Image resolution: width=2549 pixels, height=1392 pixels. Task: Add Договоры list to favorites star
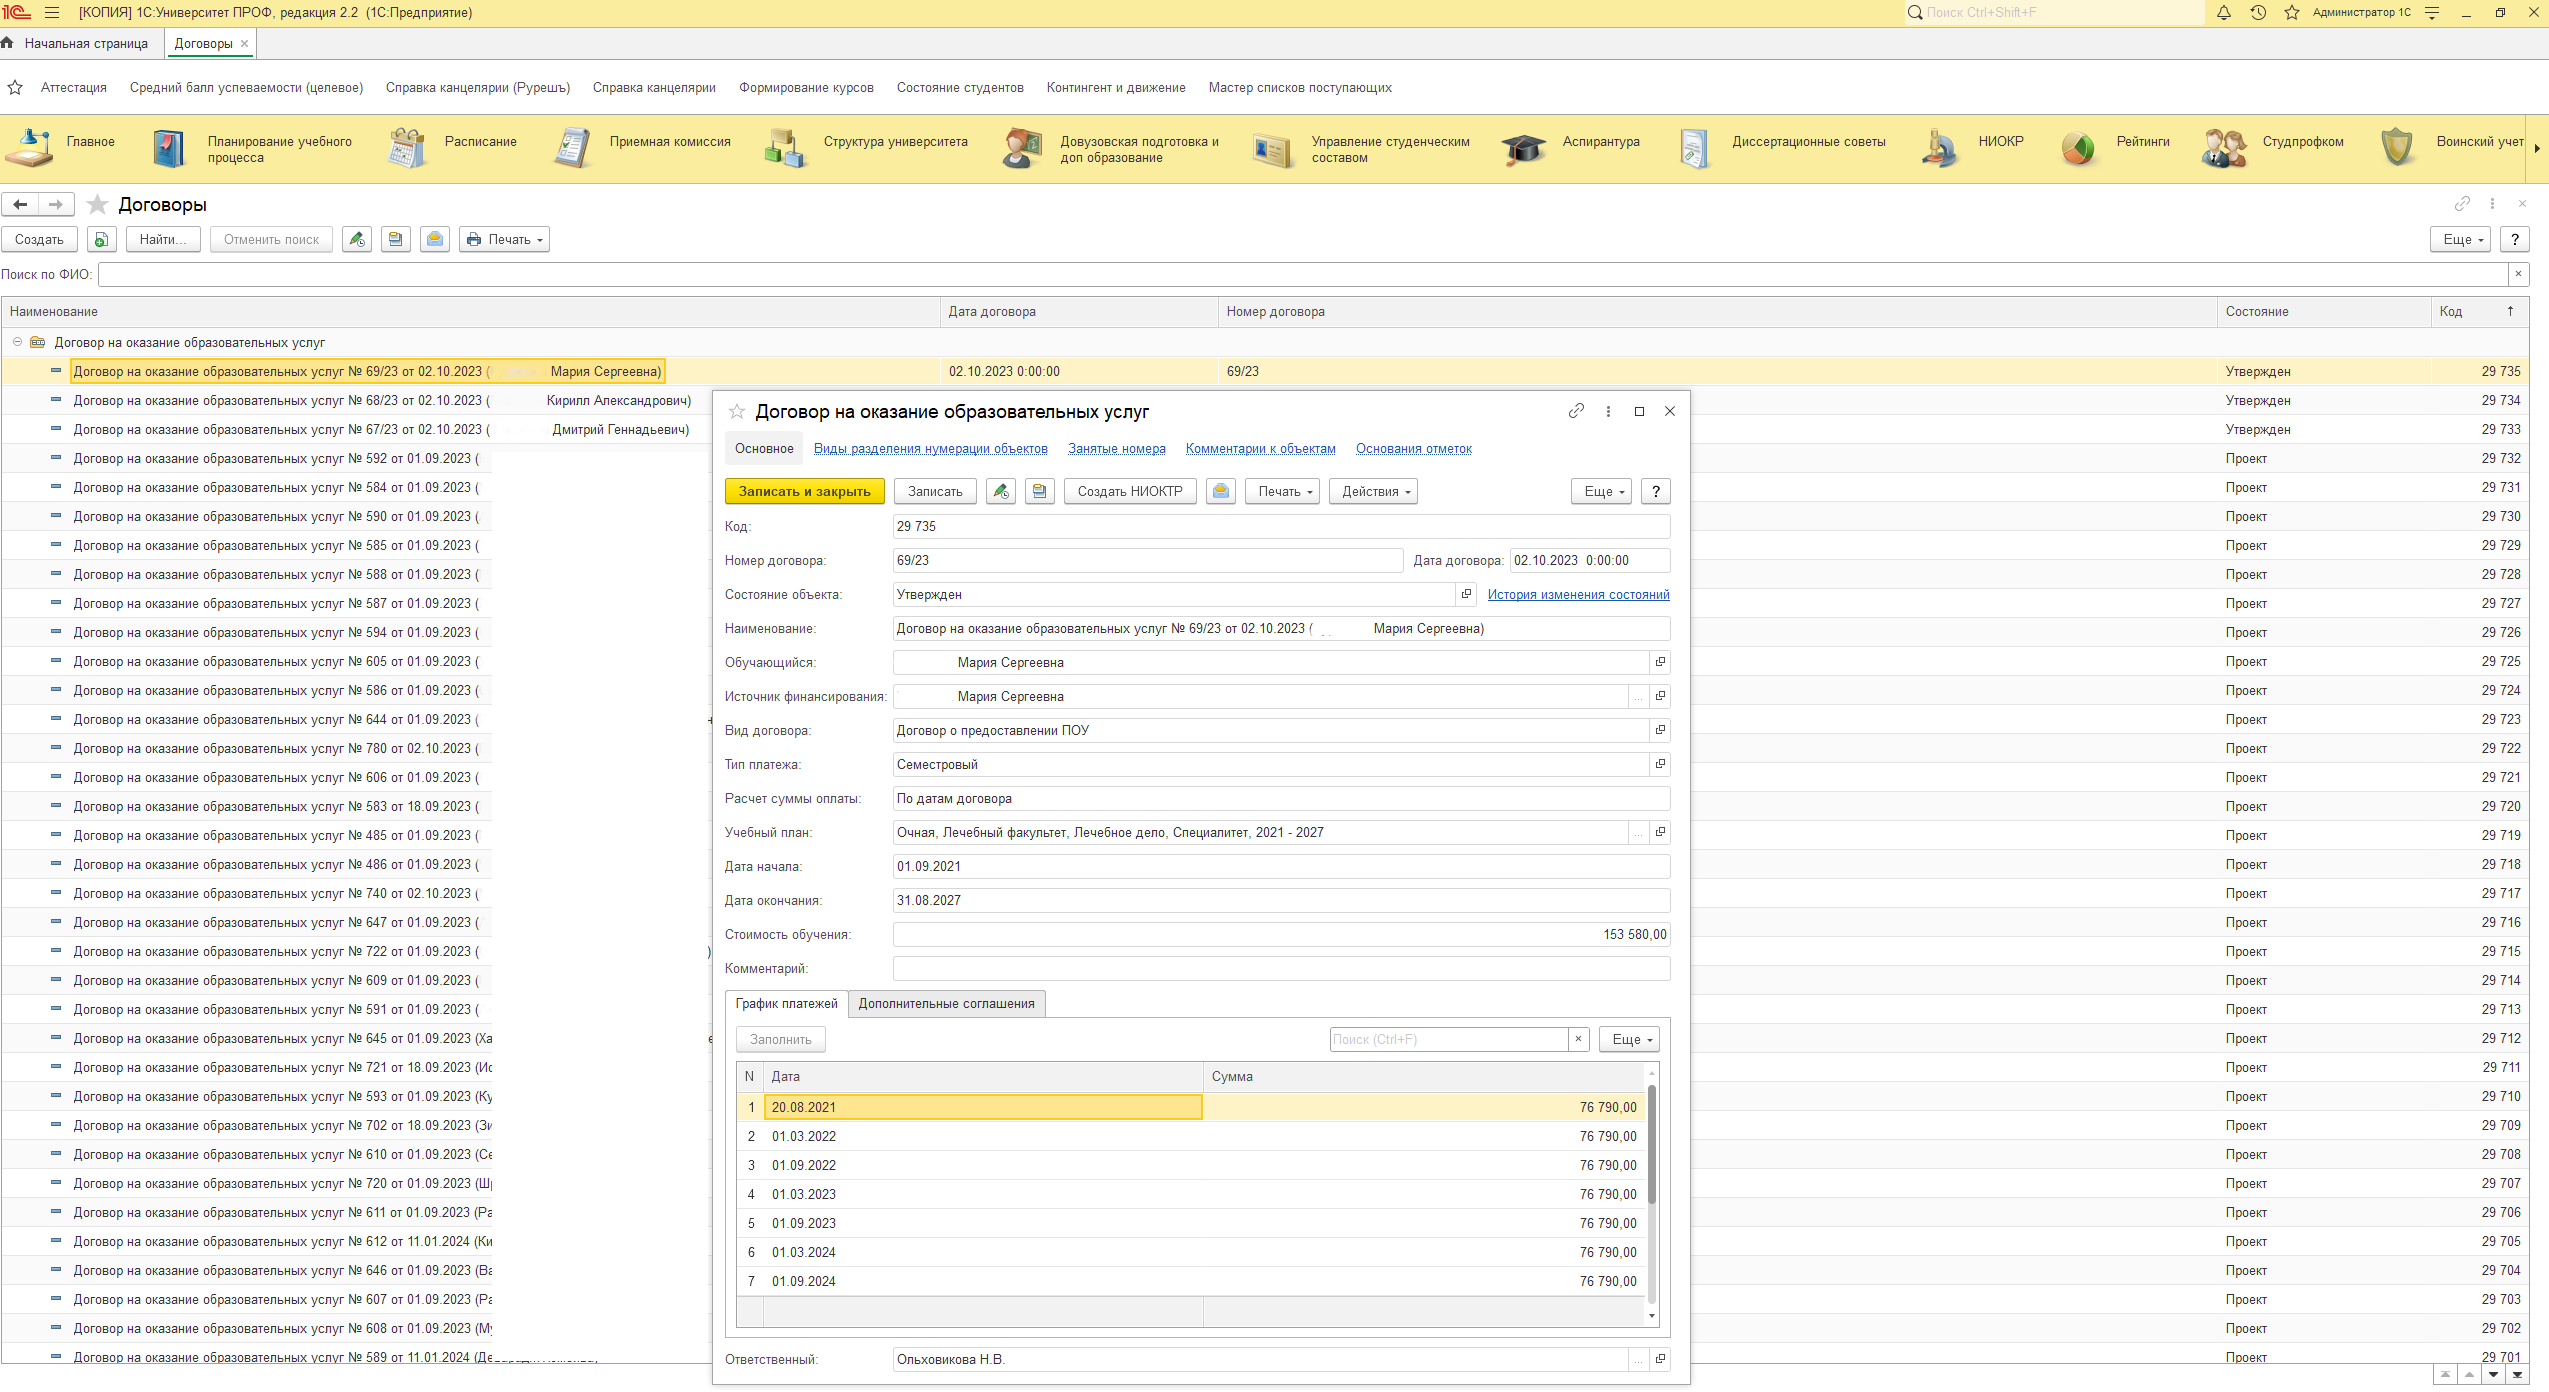tap(97, 204)
